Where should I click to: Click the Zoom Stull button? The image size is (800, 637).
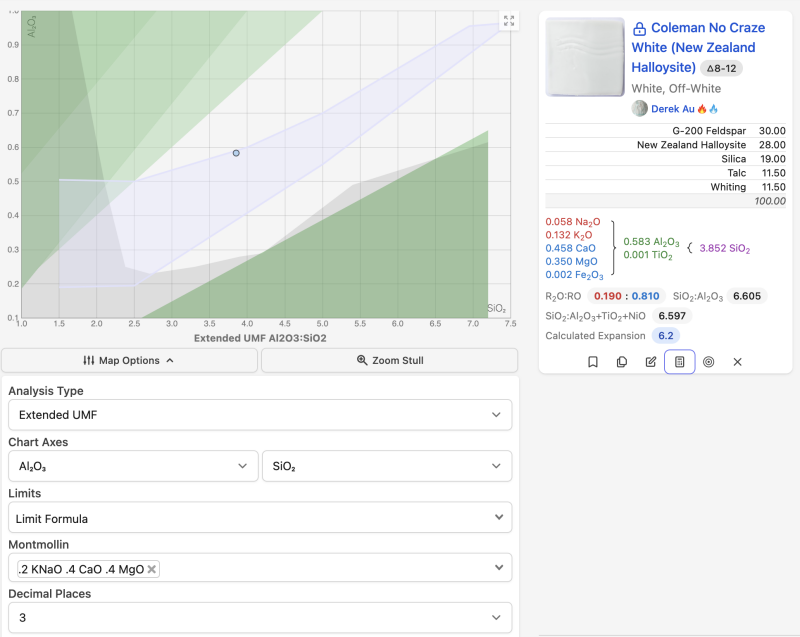[x=390, y=360]
